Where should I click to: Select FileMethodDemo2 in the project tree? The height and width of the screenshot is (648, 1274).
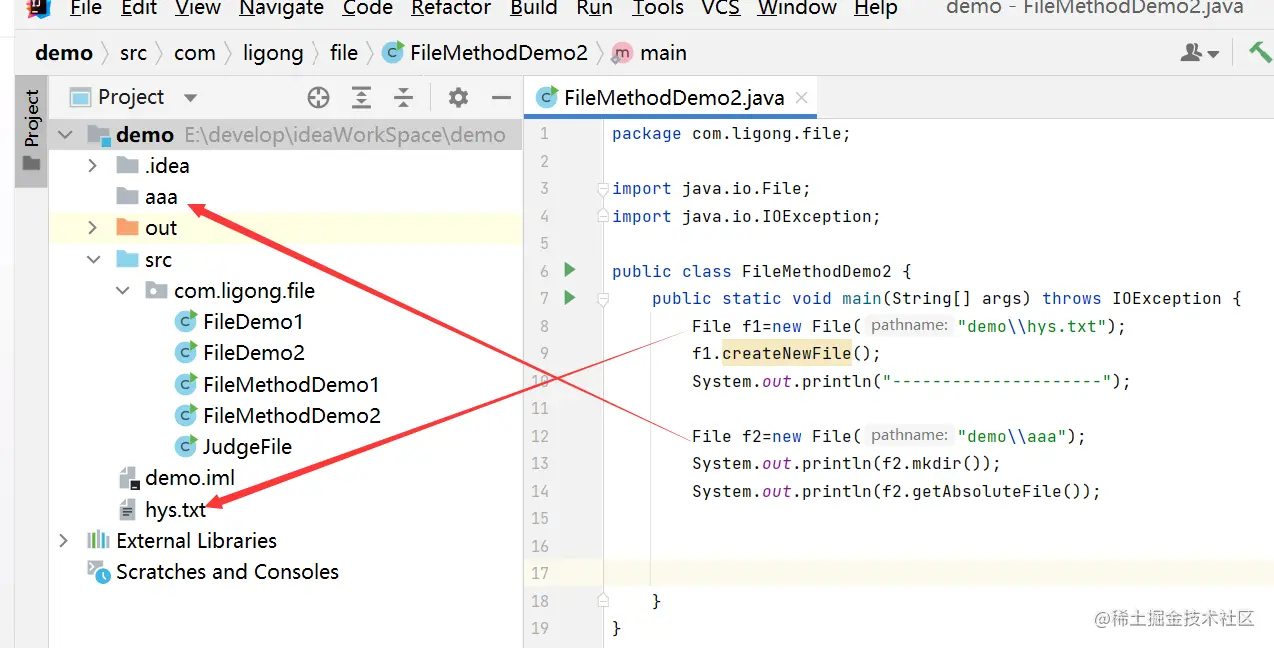click(x=291, y=416)
